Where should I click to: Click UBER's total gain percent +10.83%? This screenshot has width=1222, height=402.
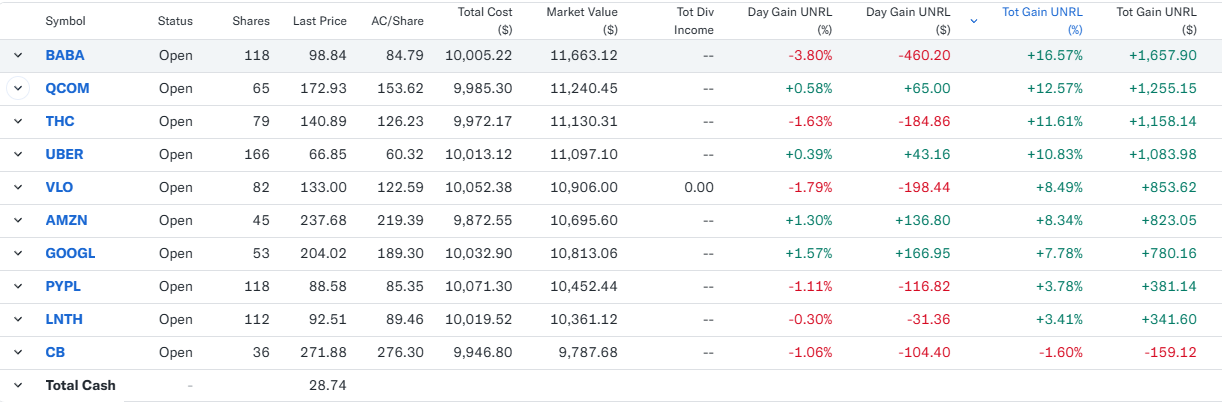pyautogui.click(x=1055, y=155)
